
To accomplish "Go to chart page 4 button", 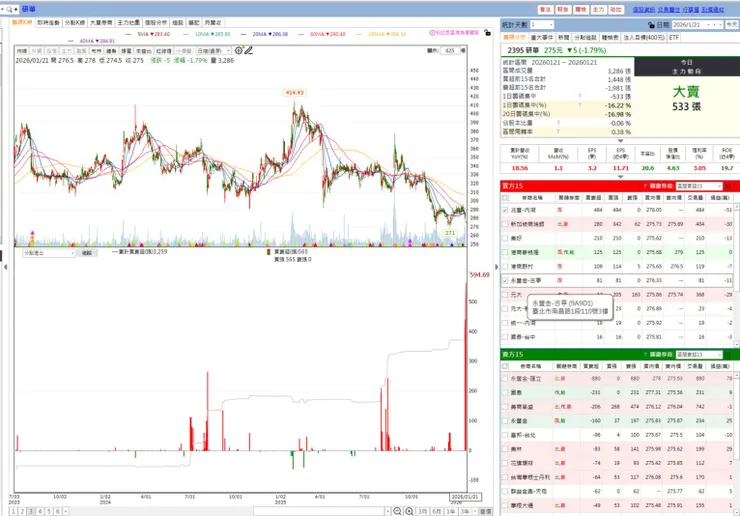I will pos(40,511).
